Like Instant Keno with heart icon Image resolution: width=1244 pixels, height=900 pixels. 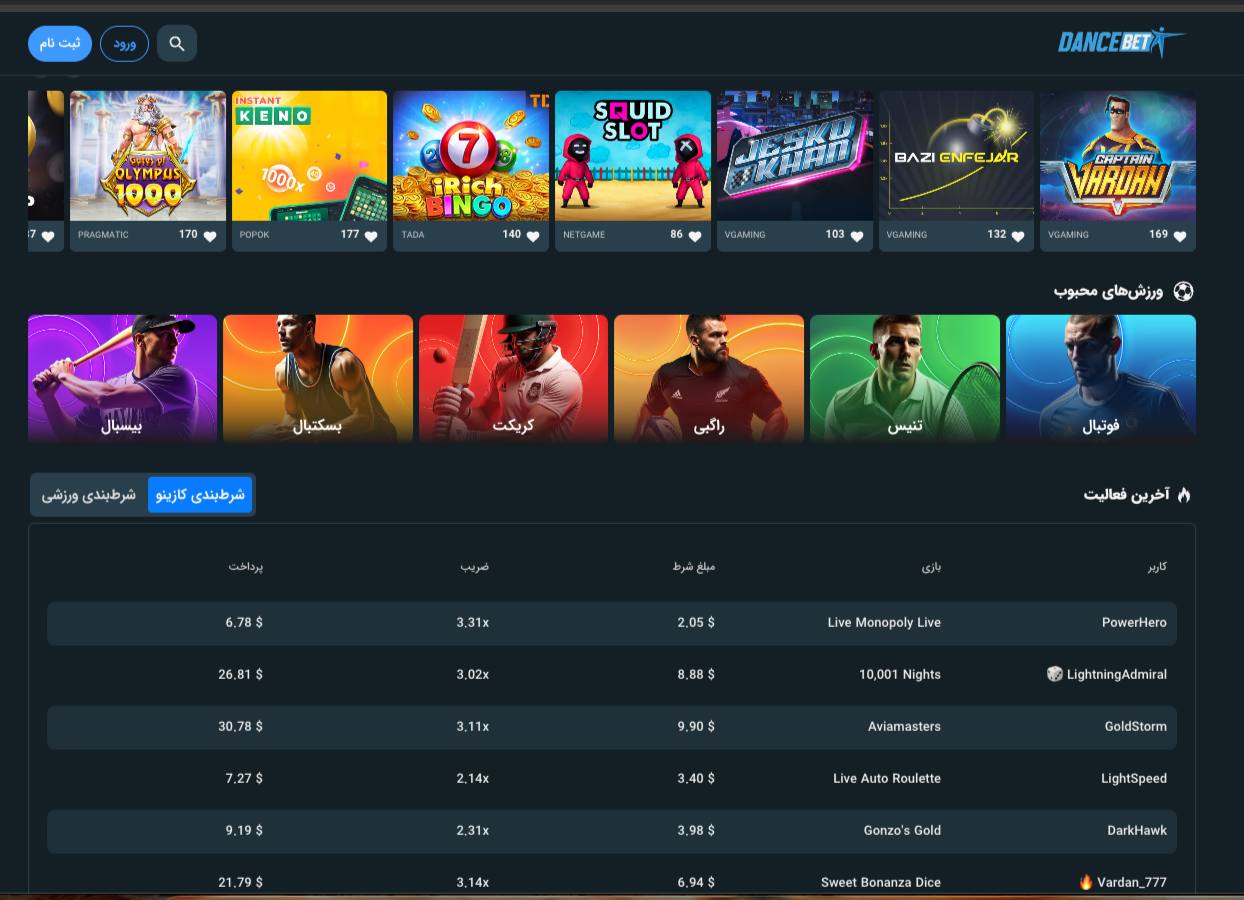pos(371,236)
